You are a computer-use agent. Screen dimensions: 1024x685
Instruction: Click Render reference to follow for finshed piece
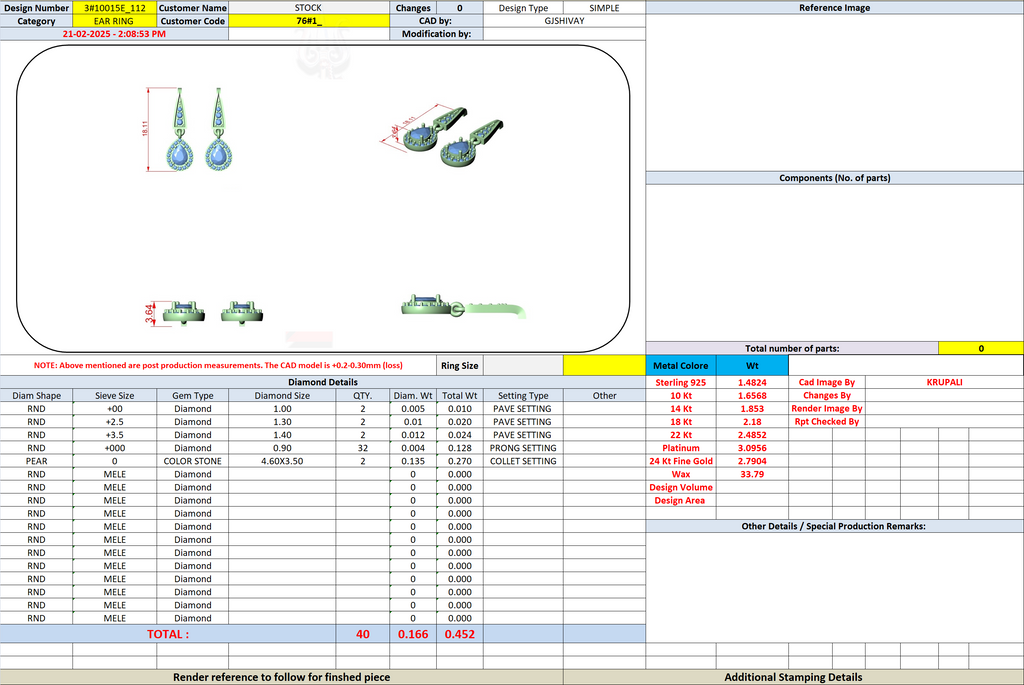click(x=281, y=677)
